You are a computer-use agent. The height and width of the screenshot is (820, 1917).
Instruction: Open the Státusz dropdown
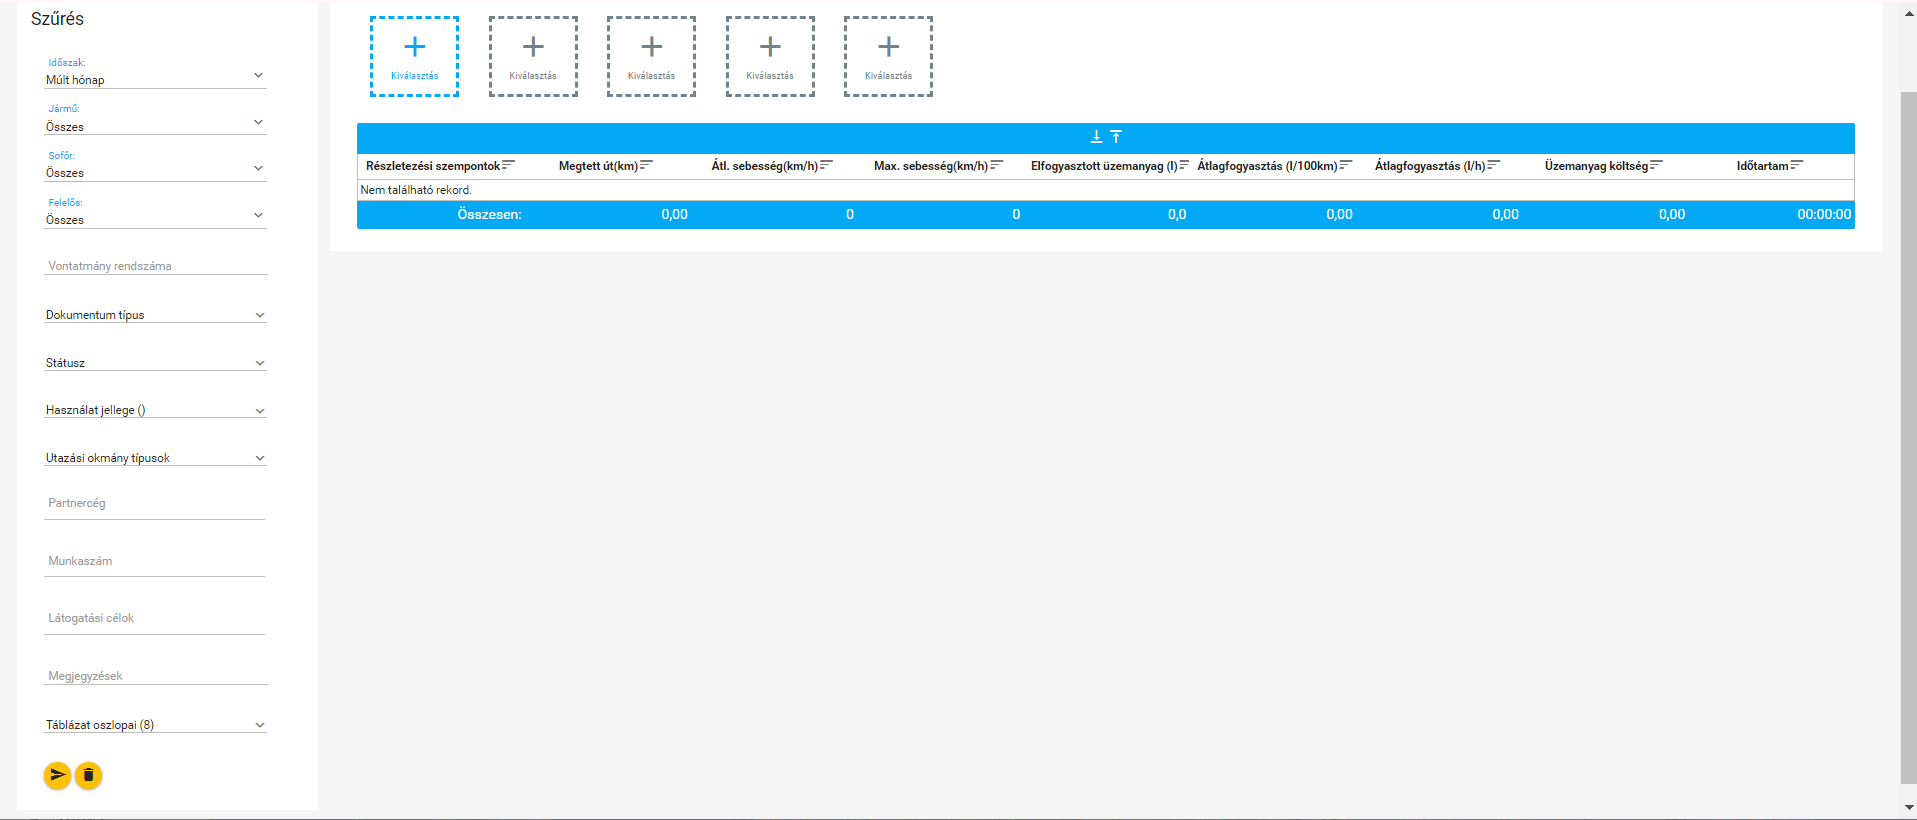[x=155, y=363]
